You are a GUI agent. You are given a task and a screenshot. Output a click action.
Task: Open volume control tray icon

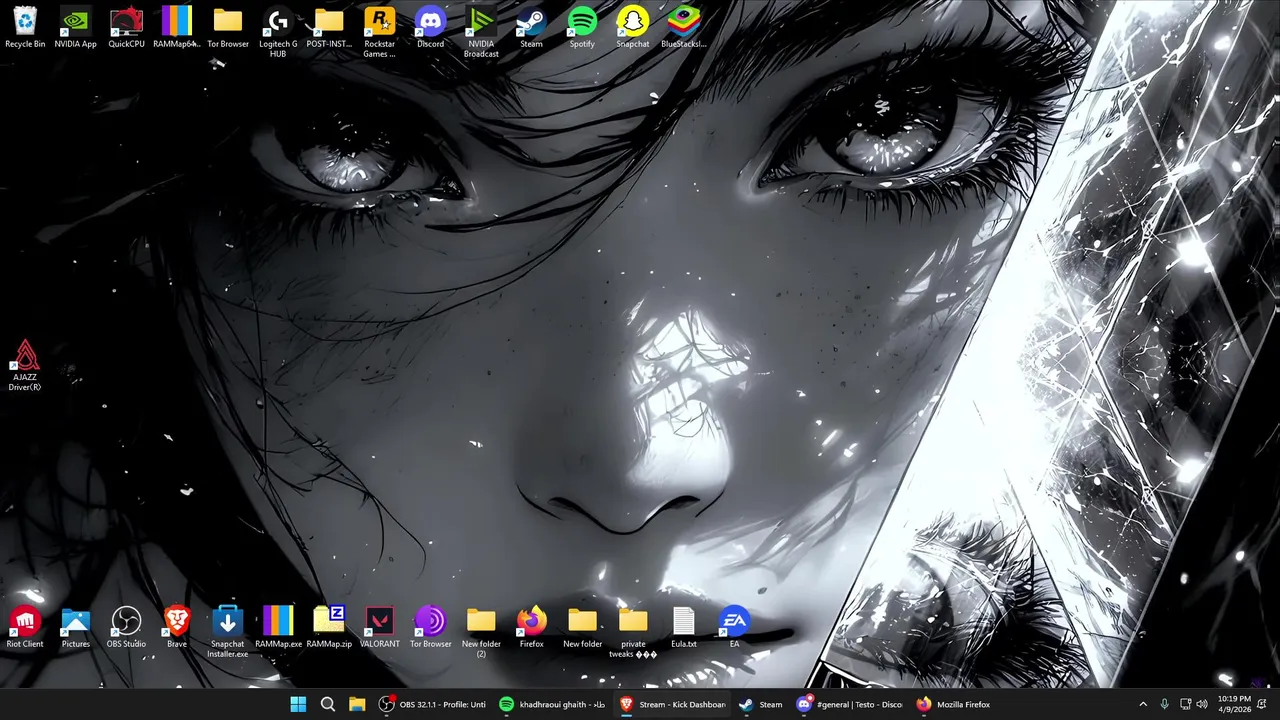click(1202, 704)
